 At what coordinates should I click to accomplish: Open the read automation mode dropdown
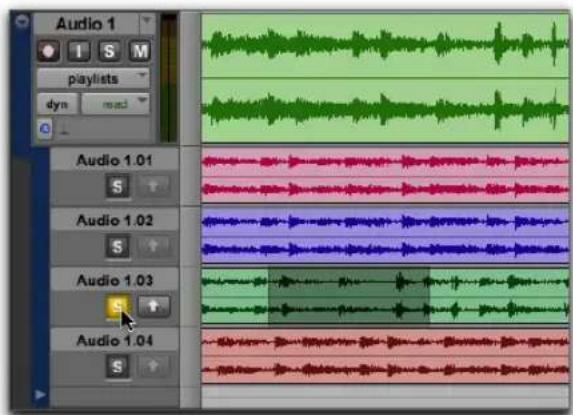click(115, 104)
